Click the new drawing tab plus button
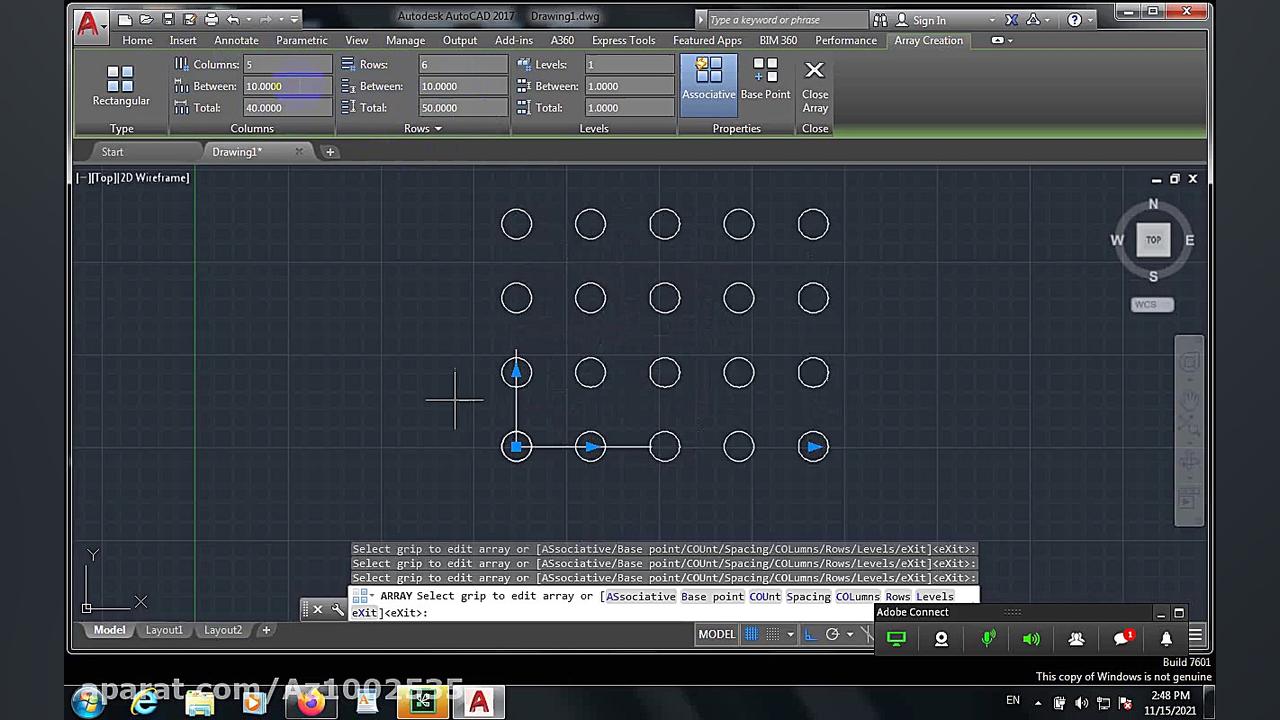 [x=330, y=152]
